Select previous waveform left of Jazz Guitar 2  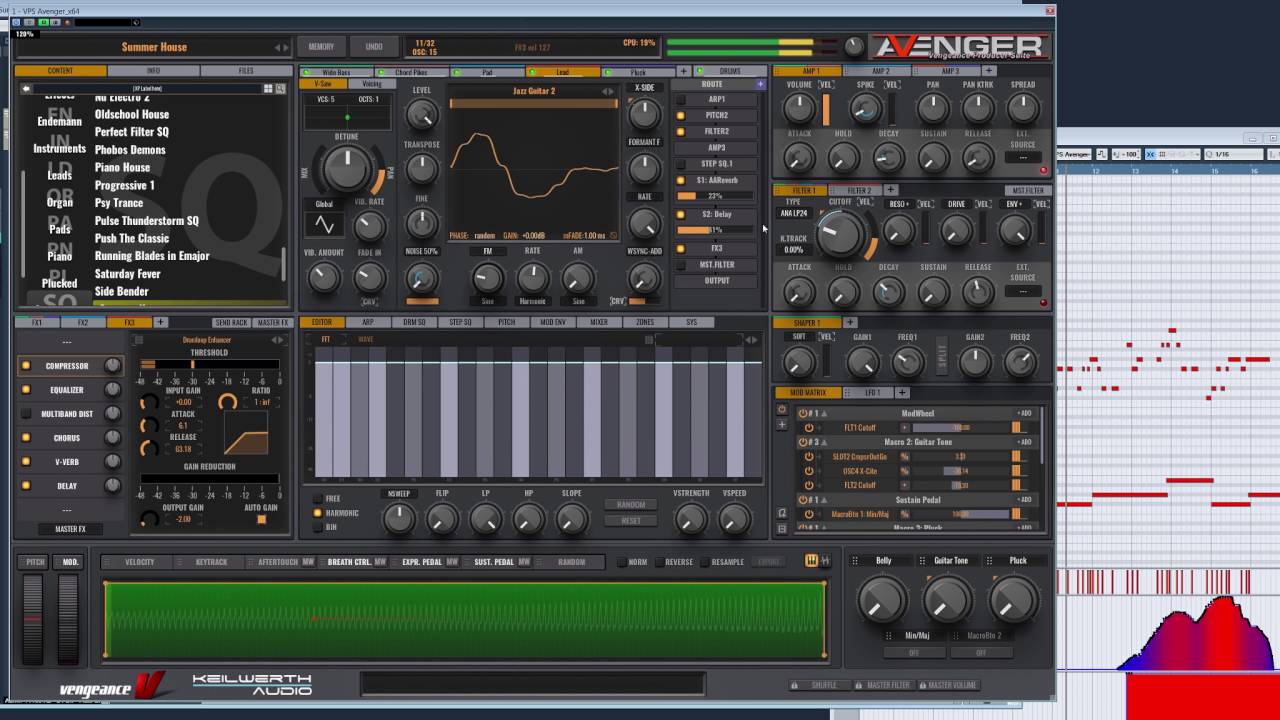[605, 91]
